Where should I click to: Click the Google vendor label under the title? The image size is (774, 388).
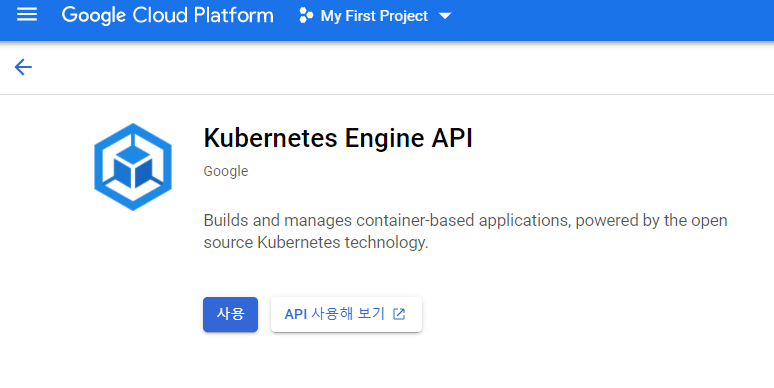[x=226, y=171]
